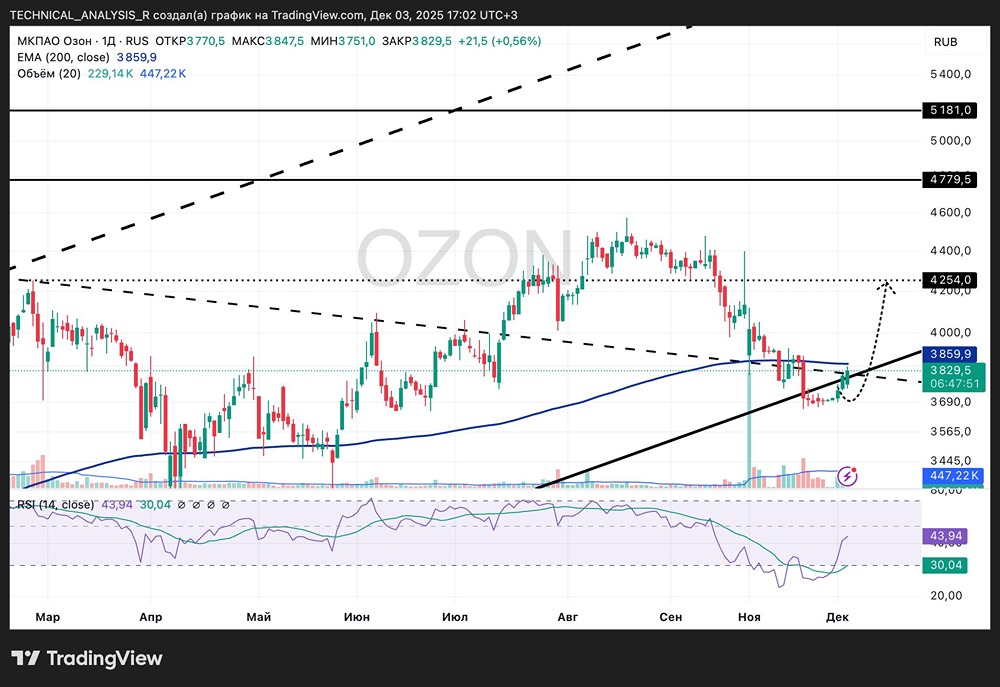Click the third ∅ icon in RSI legend
The width and height of the screenshot is (1000, 687).
click(211, 506)
